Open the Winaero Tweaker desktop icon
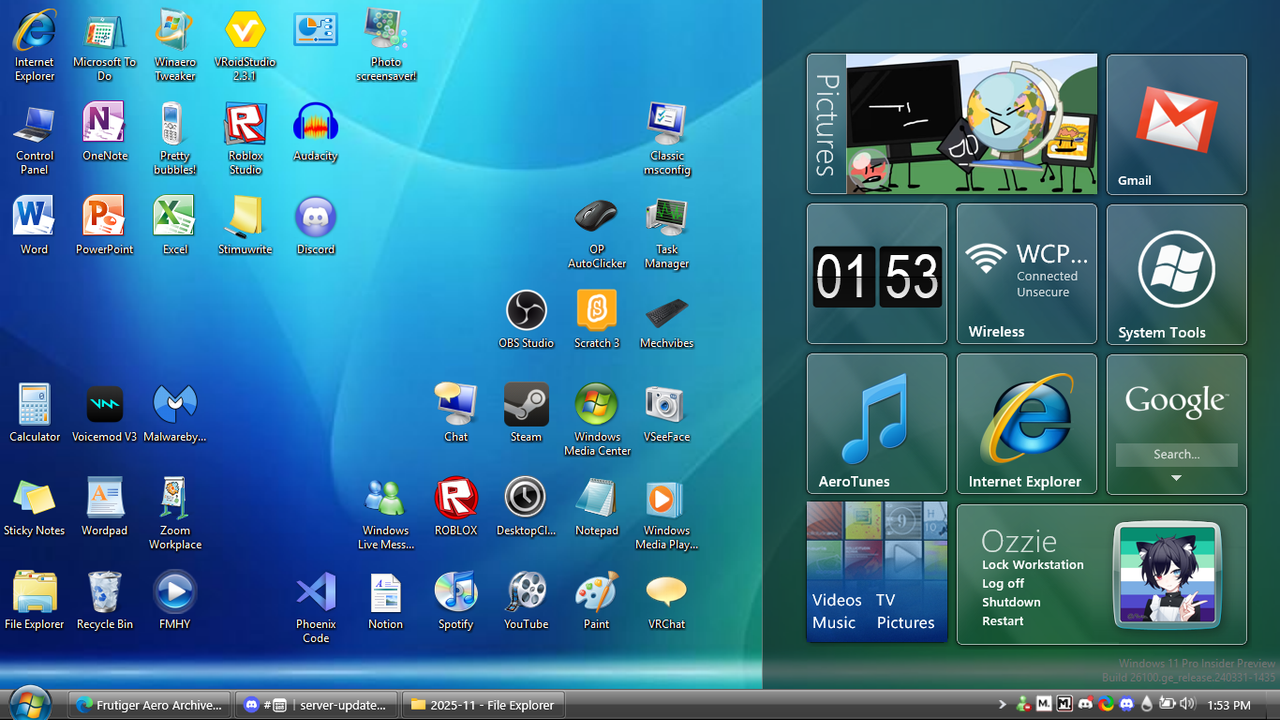Image resolution: width=1280 pixels, height=720 pixels. click(175, 45)
